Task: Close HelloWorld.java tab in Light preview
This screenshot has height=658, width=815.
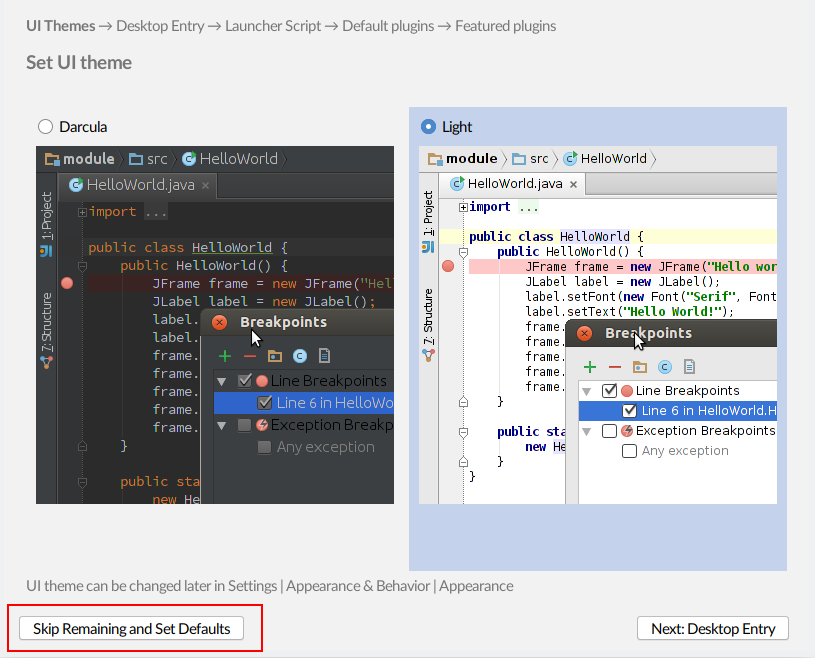Action: 573,185
